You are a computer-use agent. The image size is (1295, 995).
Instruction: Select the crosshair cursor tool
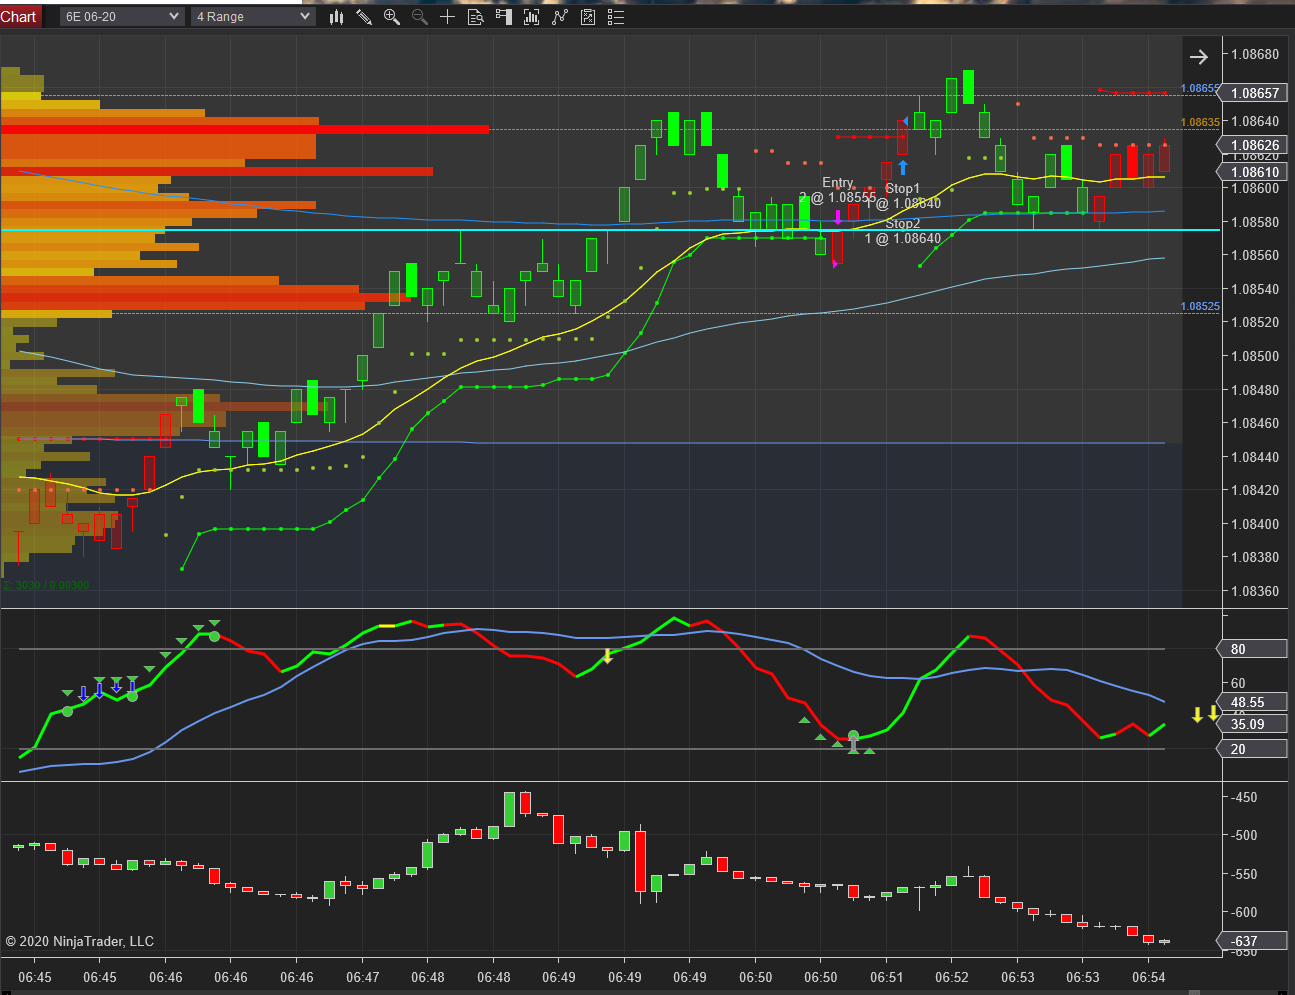(x=448, y=17)
